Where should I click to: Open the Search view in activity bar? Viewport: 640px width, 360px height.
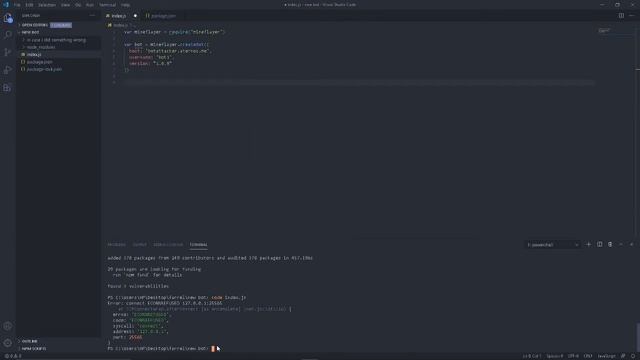click(x=8, y=35)
